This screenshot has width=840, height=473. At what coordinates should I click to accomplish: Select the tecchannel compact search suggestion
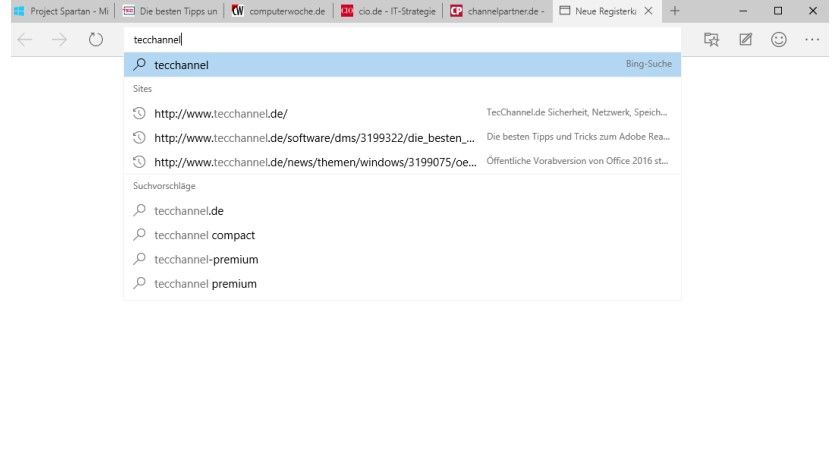tap(402, 235)
